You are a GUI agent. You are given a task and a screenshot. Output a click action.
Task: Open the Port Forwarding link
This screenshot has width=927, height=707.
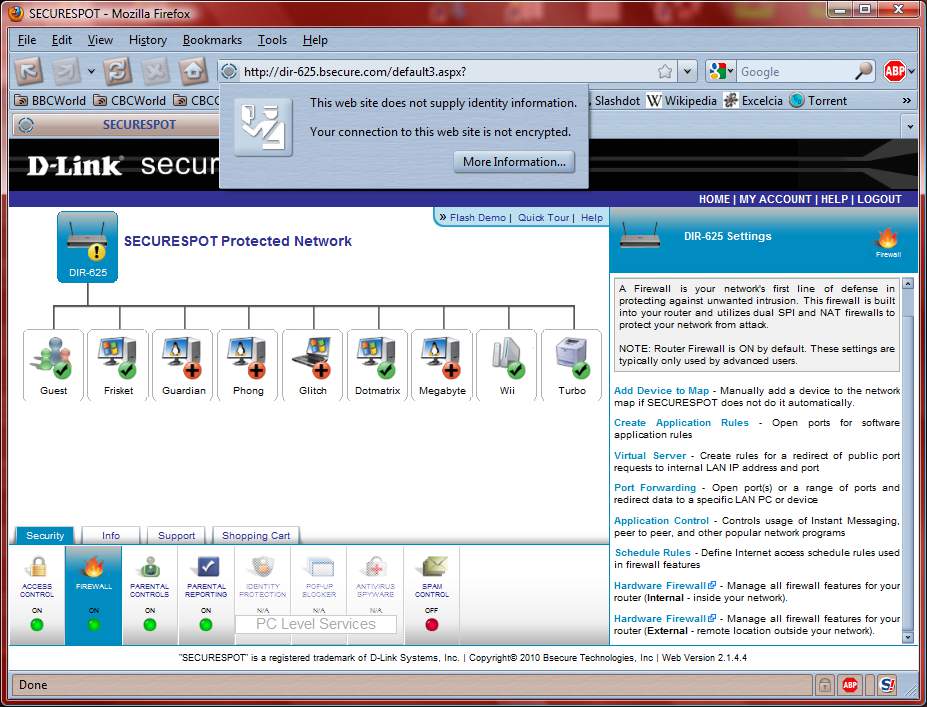pos(655,488)
